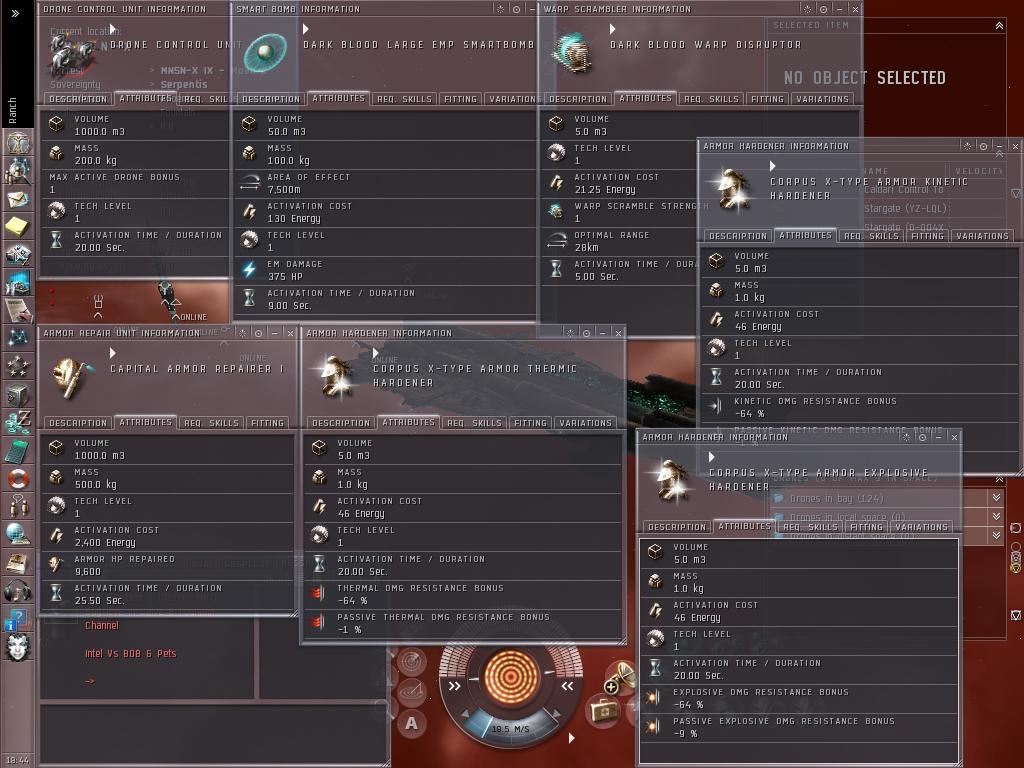The height and width of the screenshot is (768, 1024).
Task: Open Req. Skills tab in Thermic Hardener window
Action: pos(474,423)
